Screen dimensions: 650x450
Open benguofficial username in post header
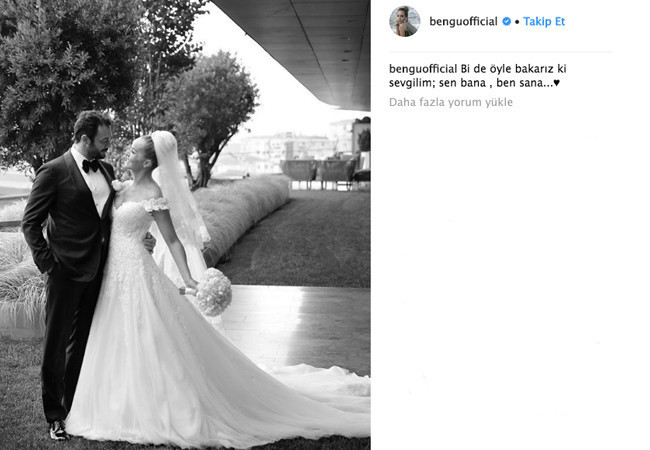463,22
